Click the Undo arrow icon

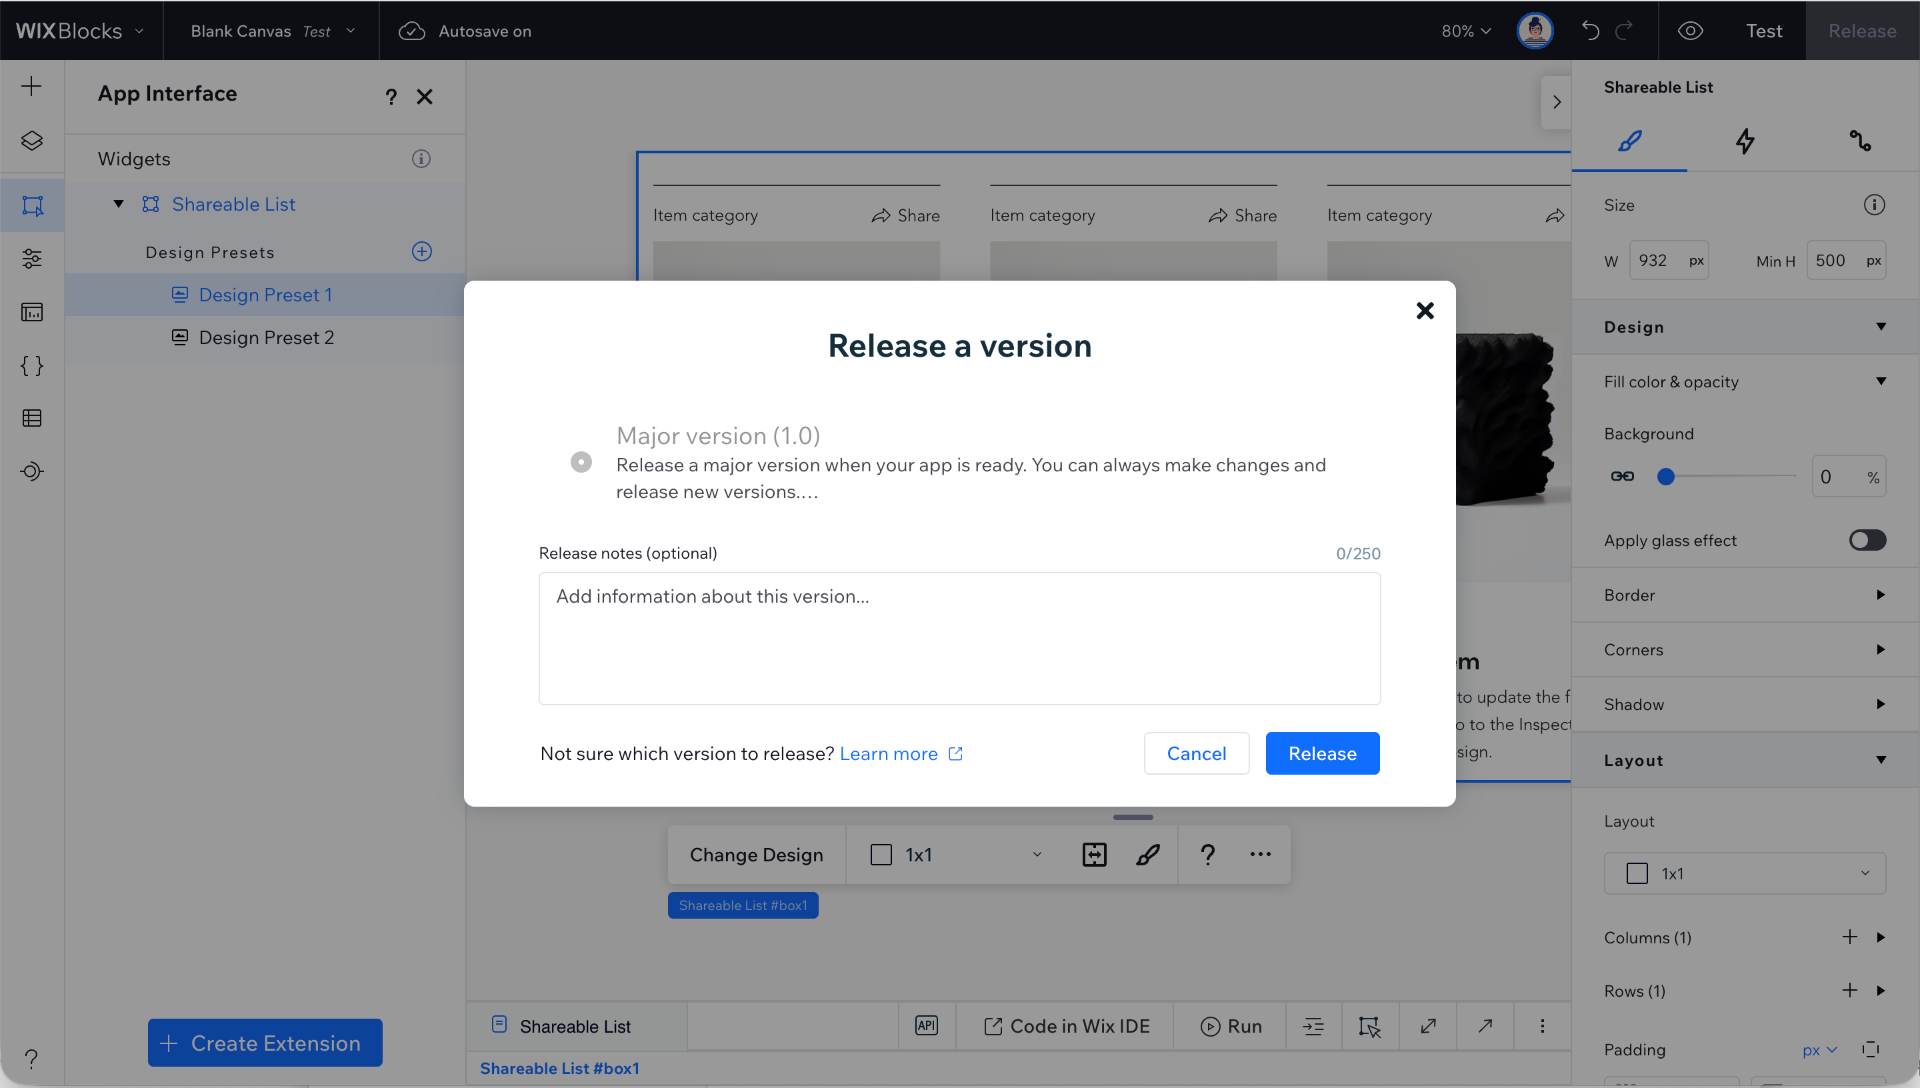[1590, 31]
